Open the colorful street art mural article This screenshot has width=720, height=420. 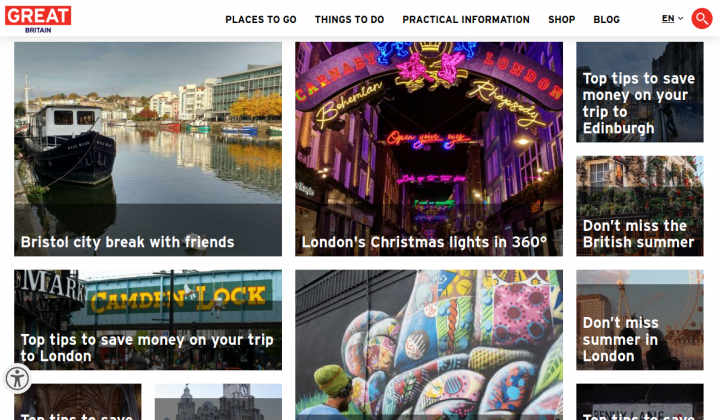pyautogui.click(x=429, y=345)
